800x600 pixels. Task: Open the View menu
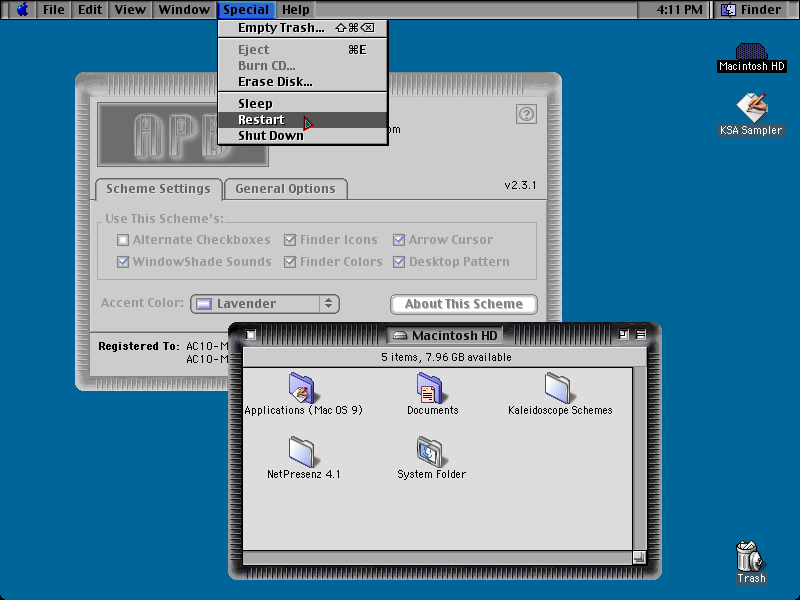[130, 10]
